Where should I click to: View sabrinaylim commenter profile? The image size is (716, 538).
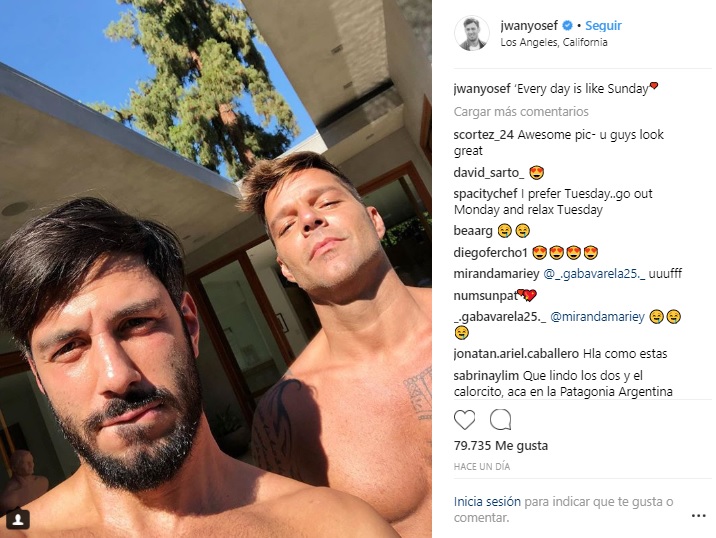486,376
